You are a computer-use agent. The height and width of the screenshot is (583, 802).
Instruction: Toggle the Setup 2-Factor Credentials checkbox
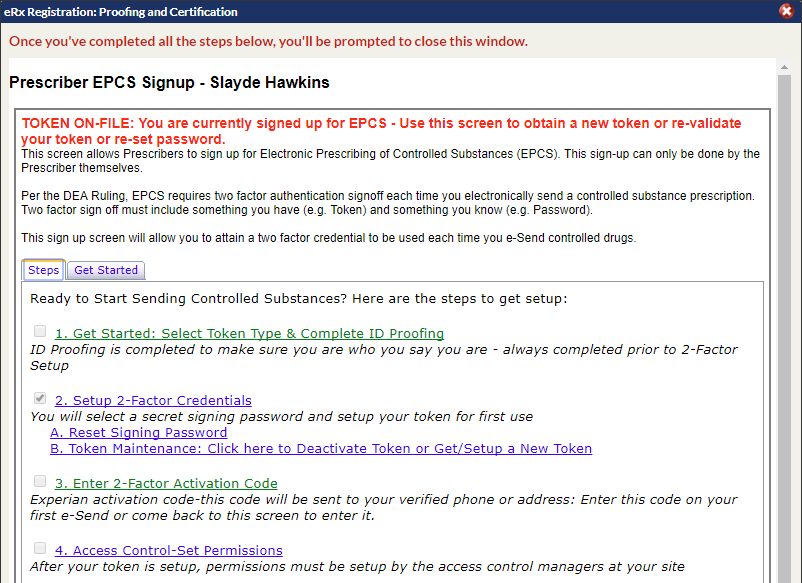40,398
